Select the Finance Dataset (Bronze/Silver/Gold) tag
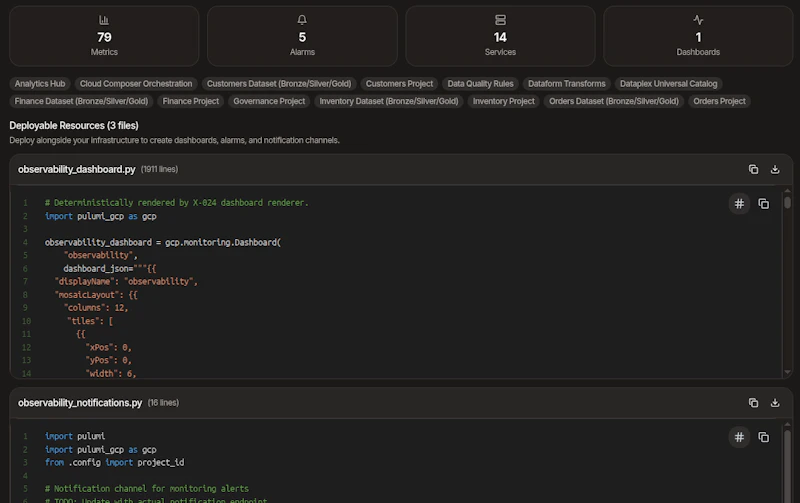 tap(81, 101)
